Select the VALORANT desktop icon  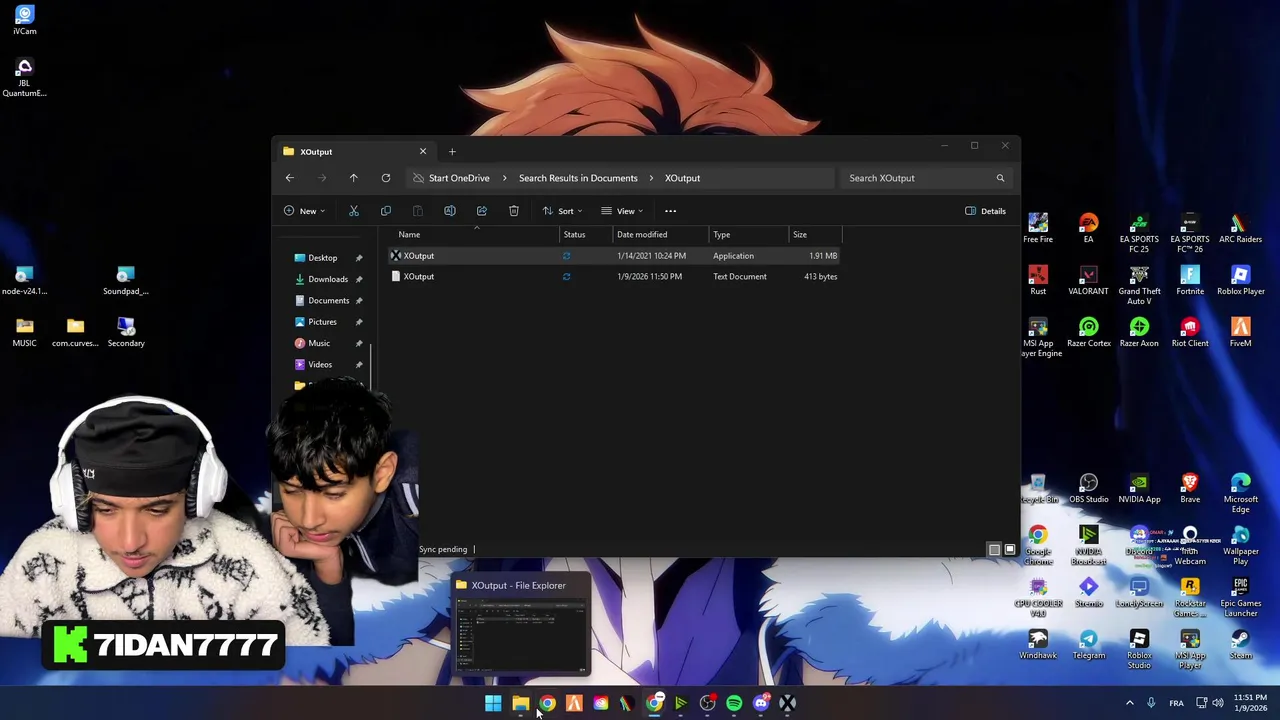pyautogui.click(x=1088, y=281)
